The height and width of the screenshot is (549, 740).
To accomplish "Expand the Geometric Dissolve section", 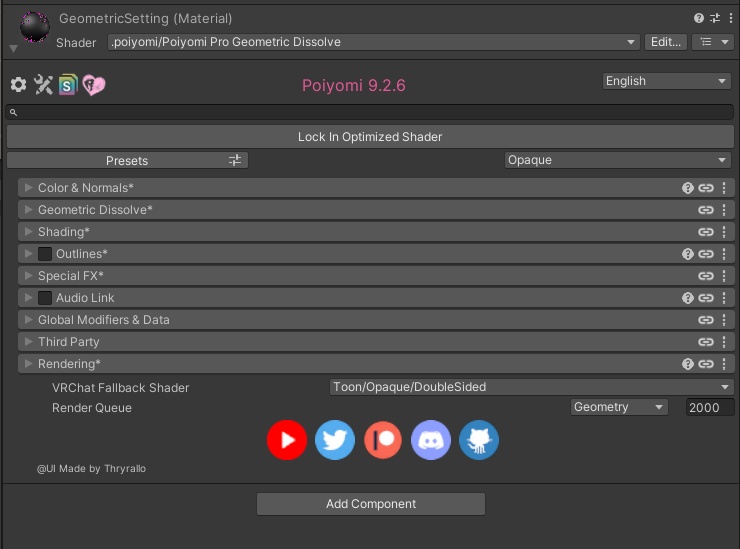I will 28,210.
